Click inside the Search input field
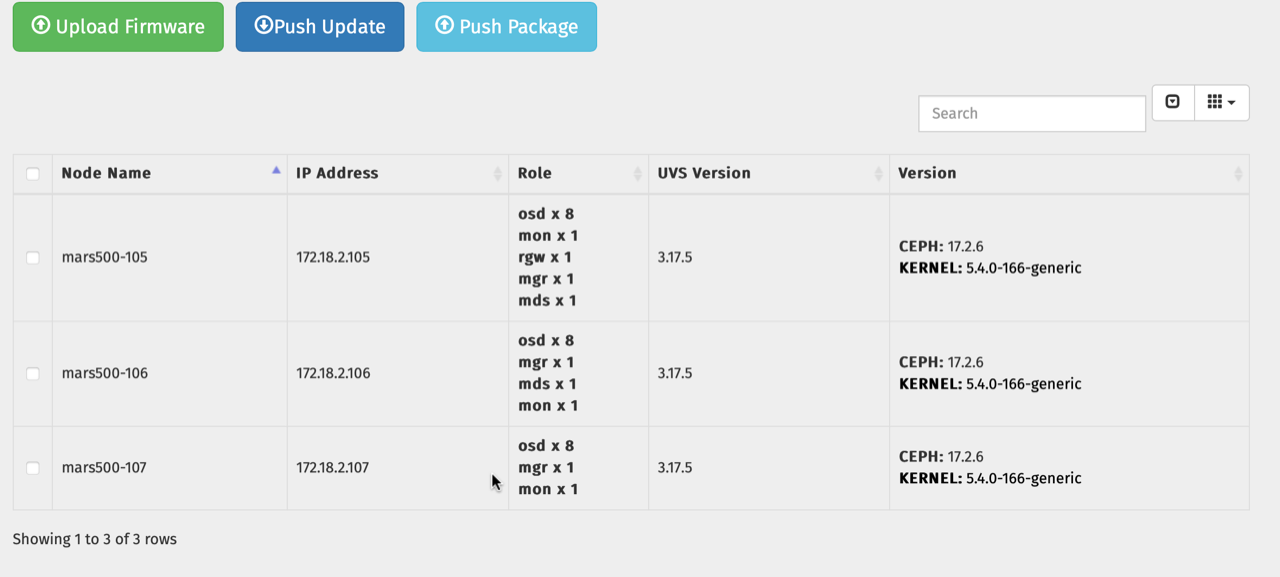The height and width of the screenshot is (577, 1280). tap(1031, 113)
